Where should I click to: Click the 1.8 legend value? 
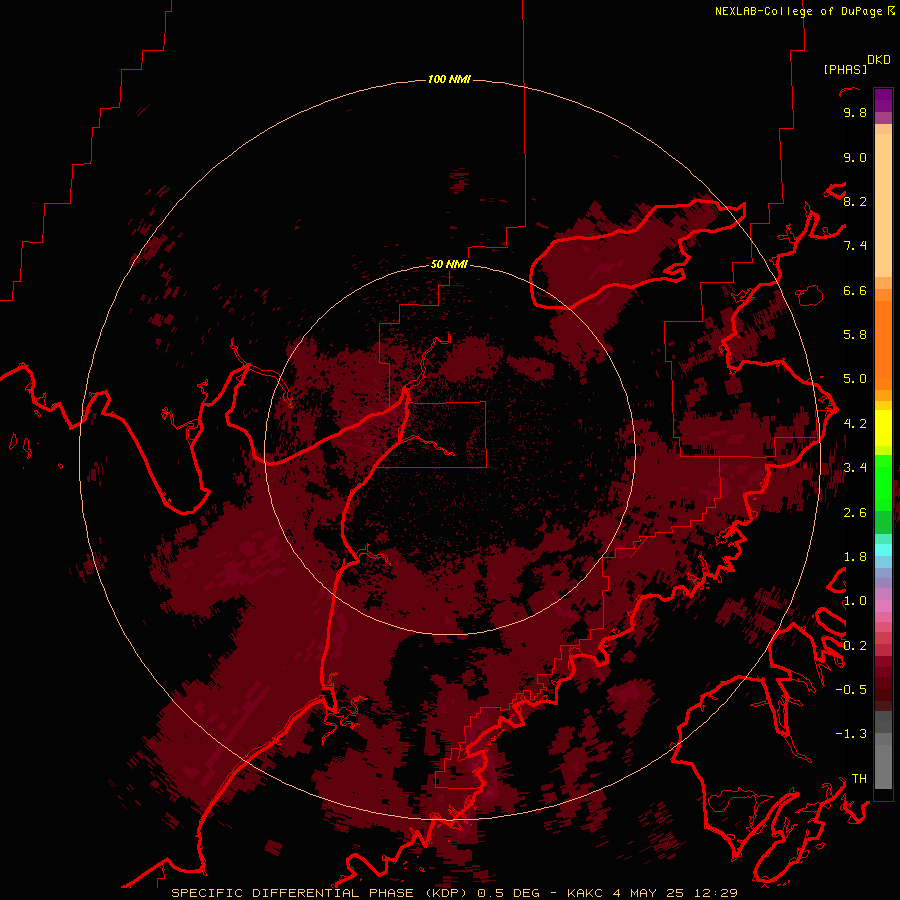[855, 557]
